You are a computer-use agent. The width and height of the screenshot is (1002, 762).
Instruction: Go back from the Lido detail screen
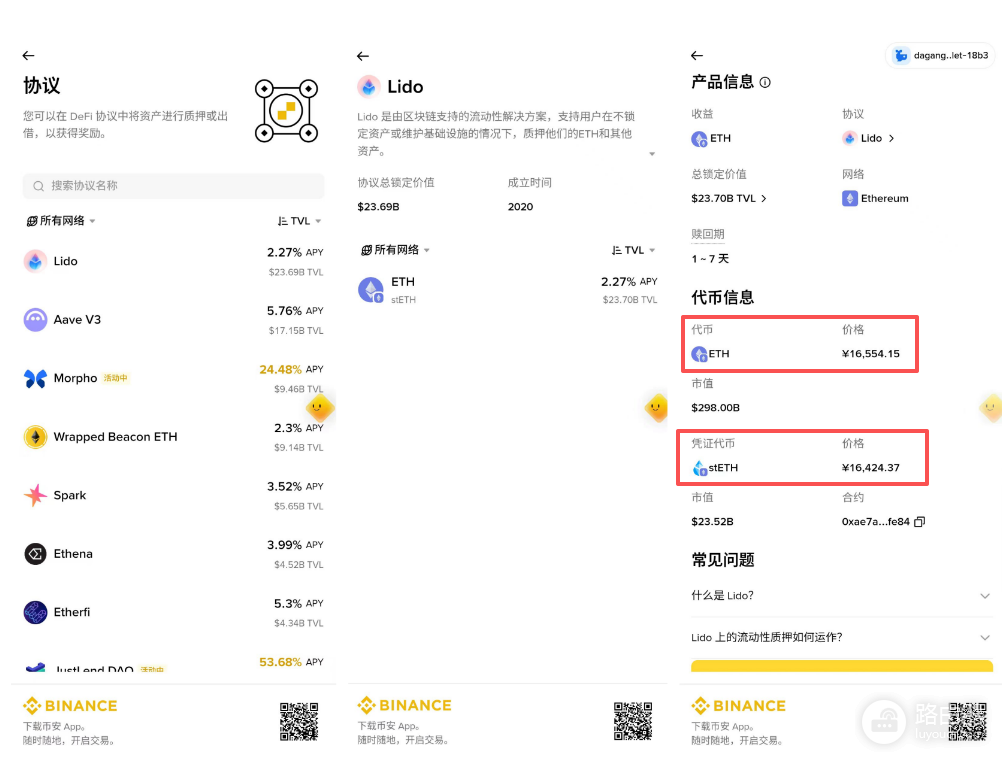(x=363, y=56)
